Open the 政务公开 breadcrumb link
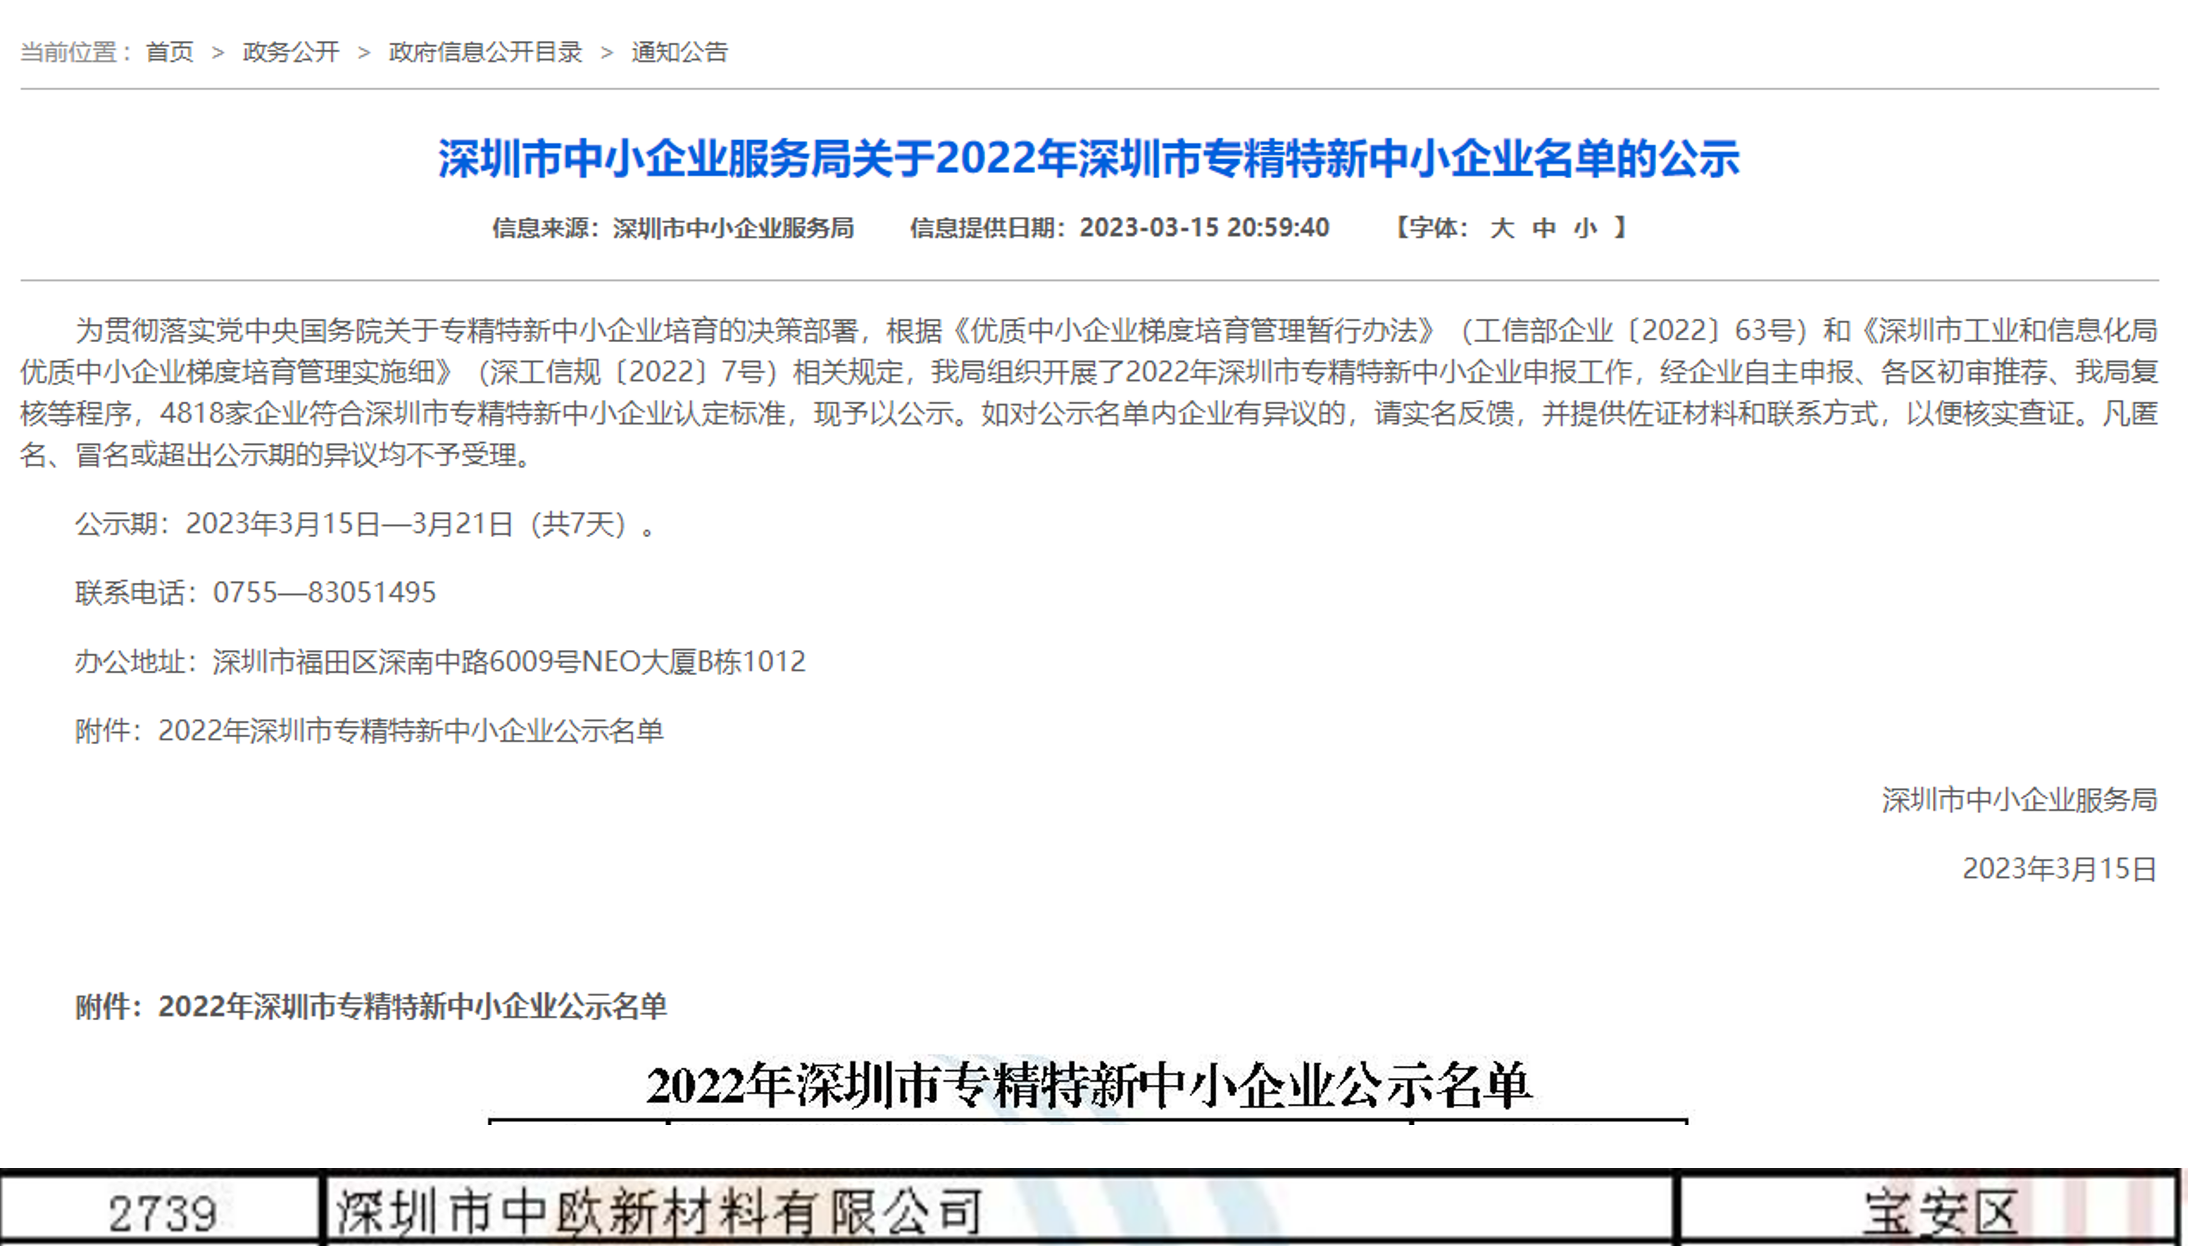Screen dimensions: 2188x1246 [291, 52]
